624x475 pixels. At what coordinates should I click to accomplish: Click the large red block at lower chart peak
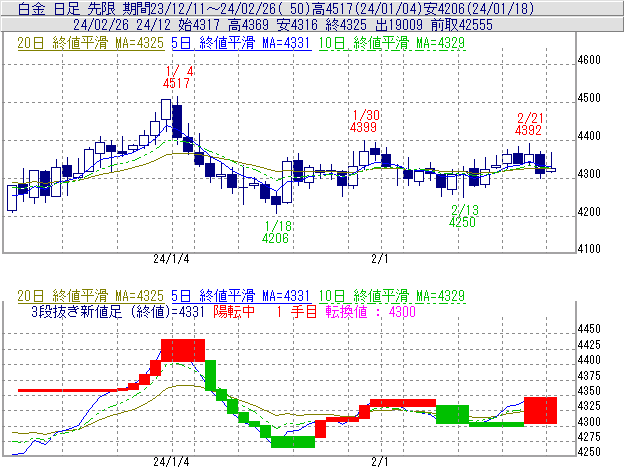(182, 350)
